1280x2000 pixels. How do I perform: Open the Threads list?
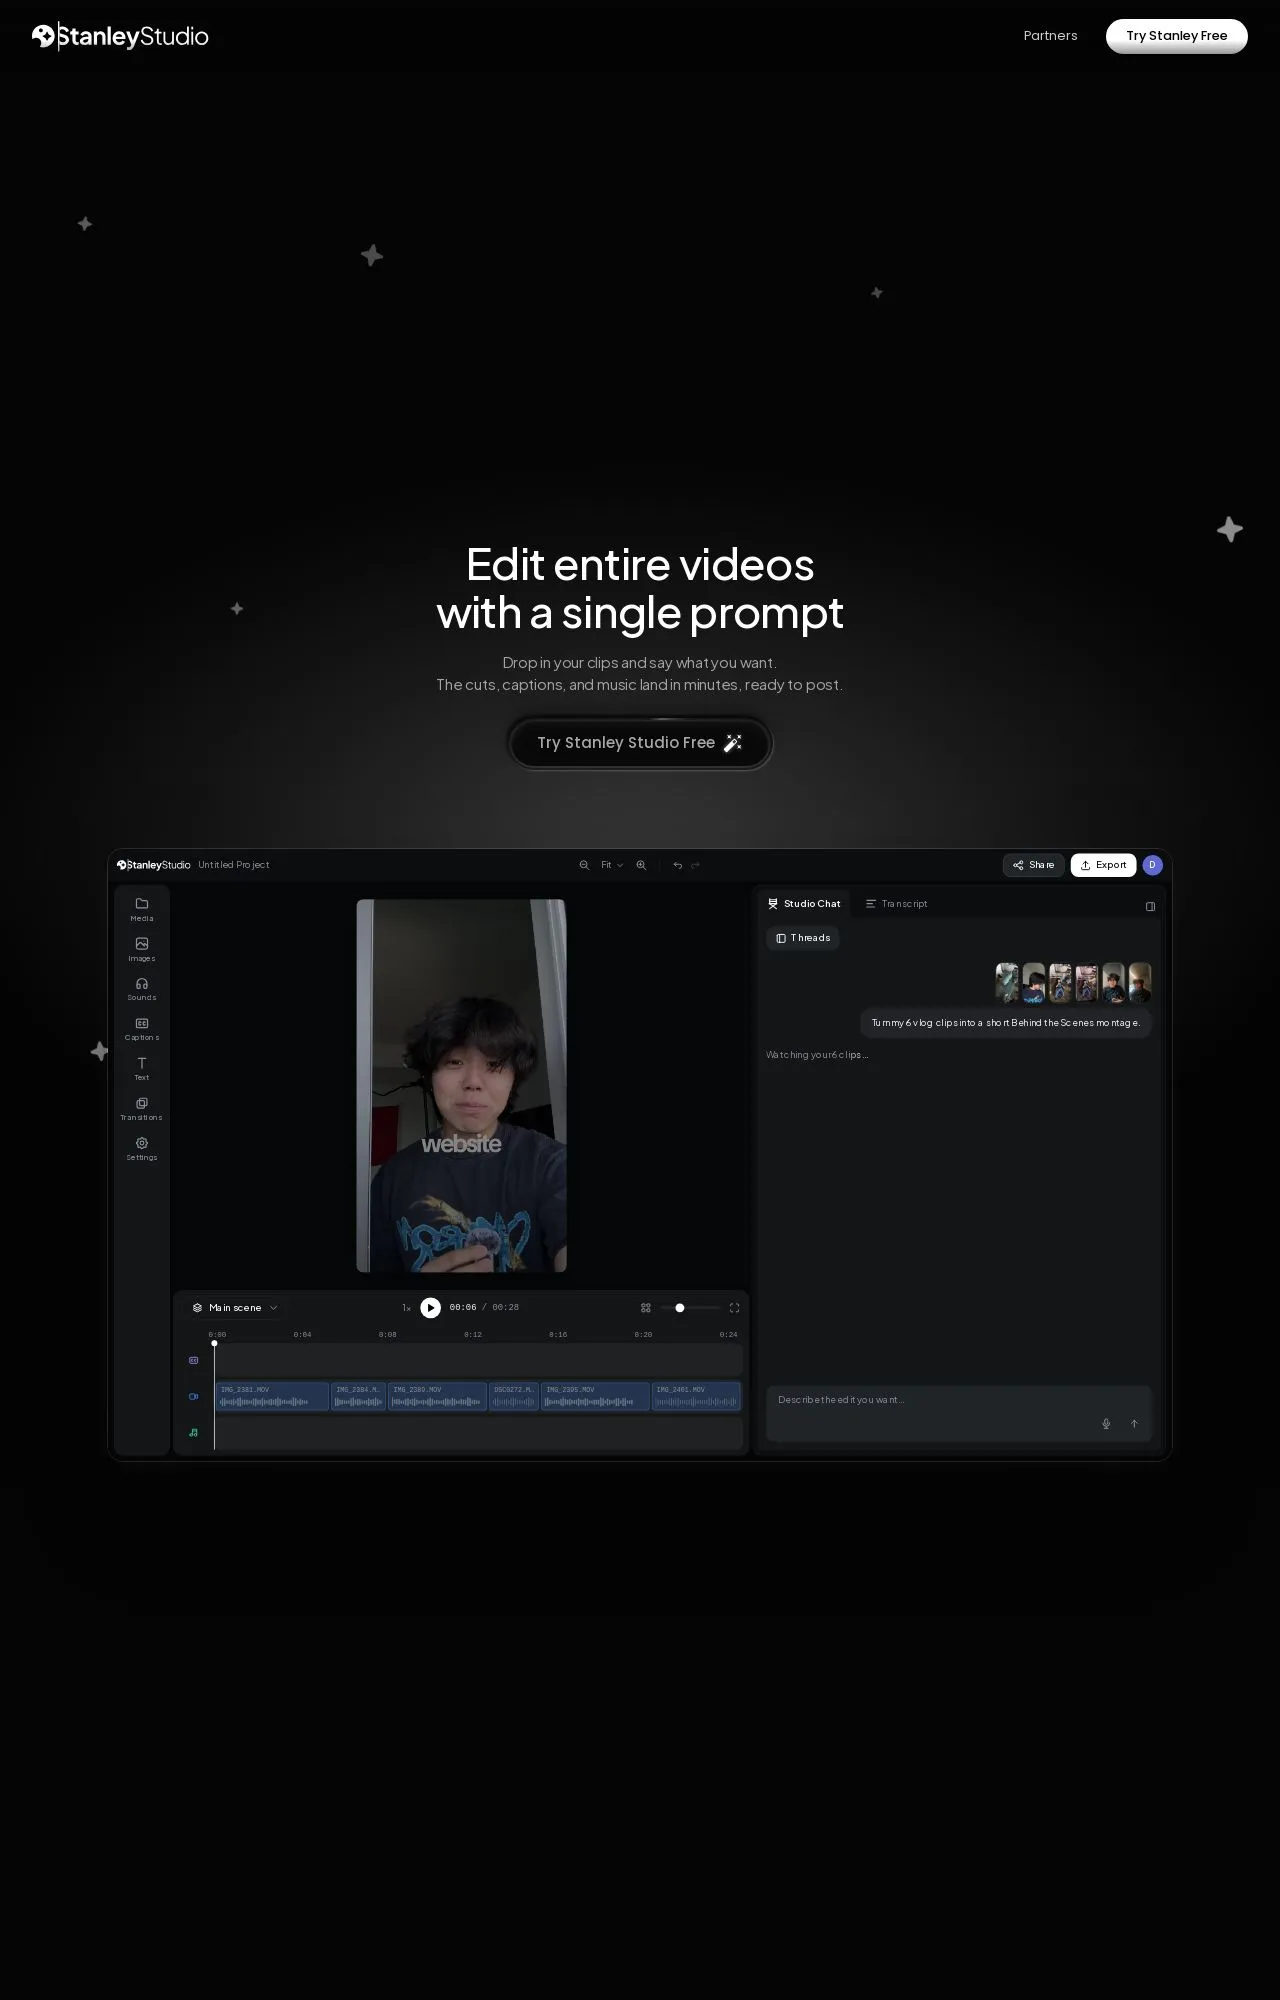pyautogui.click(x=803, y=938)
